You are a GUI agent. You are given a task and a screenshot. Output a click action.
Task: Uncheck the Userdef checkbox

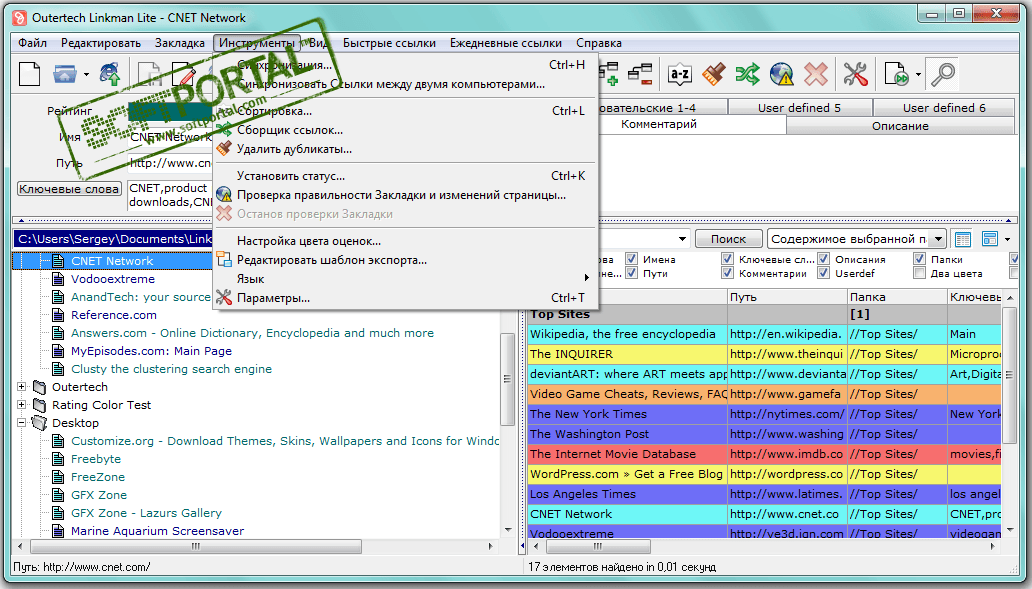[823, 272]
